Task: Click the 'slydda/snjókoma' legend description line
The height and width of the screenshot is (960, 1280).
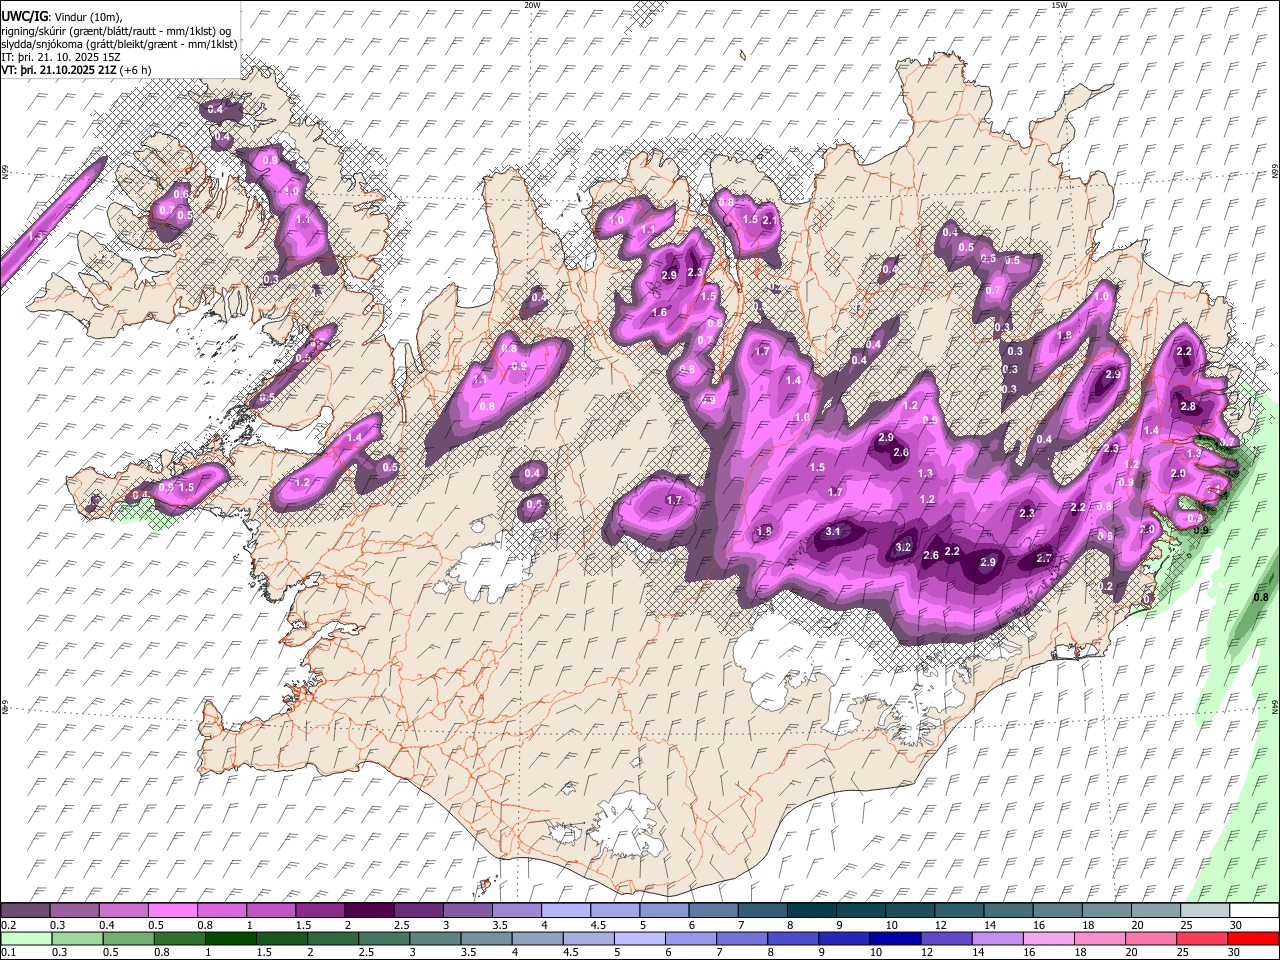Action: (119, 44)
